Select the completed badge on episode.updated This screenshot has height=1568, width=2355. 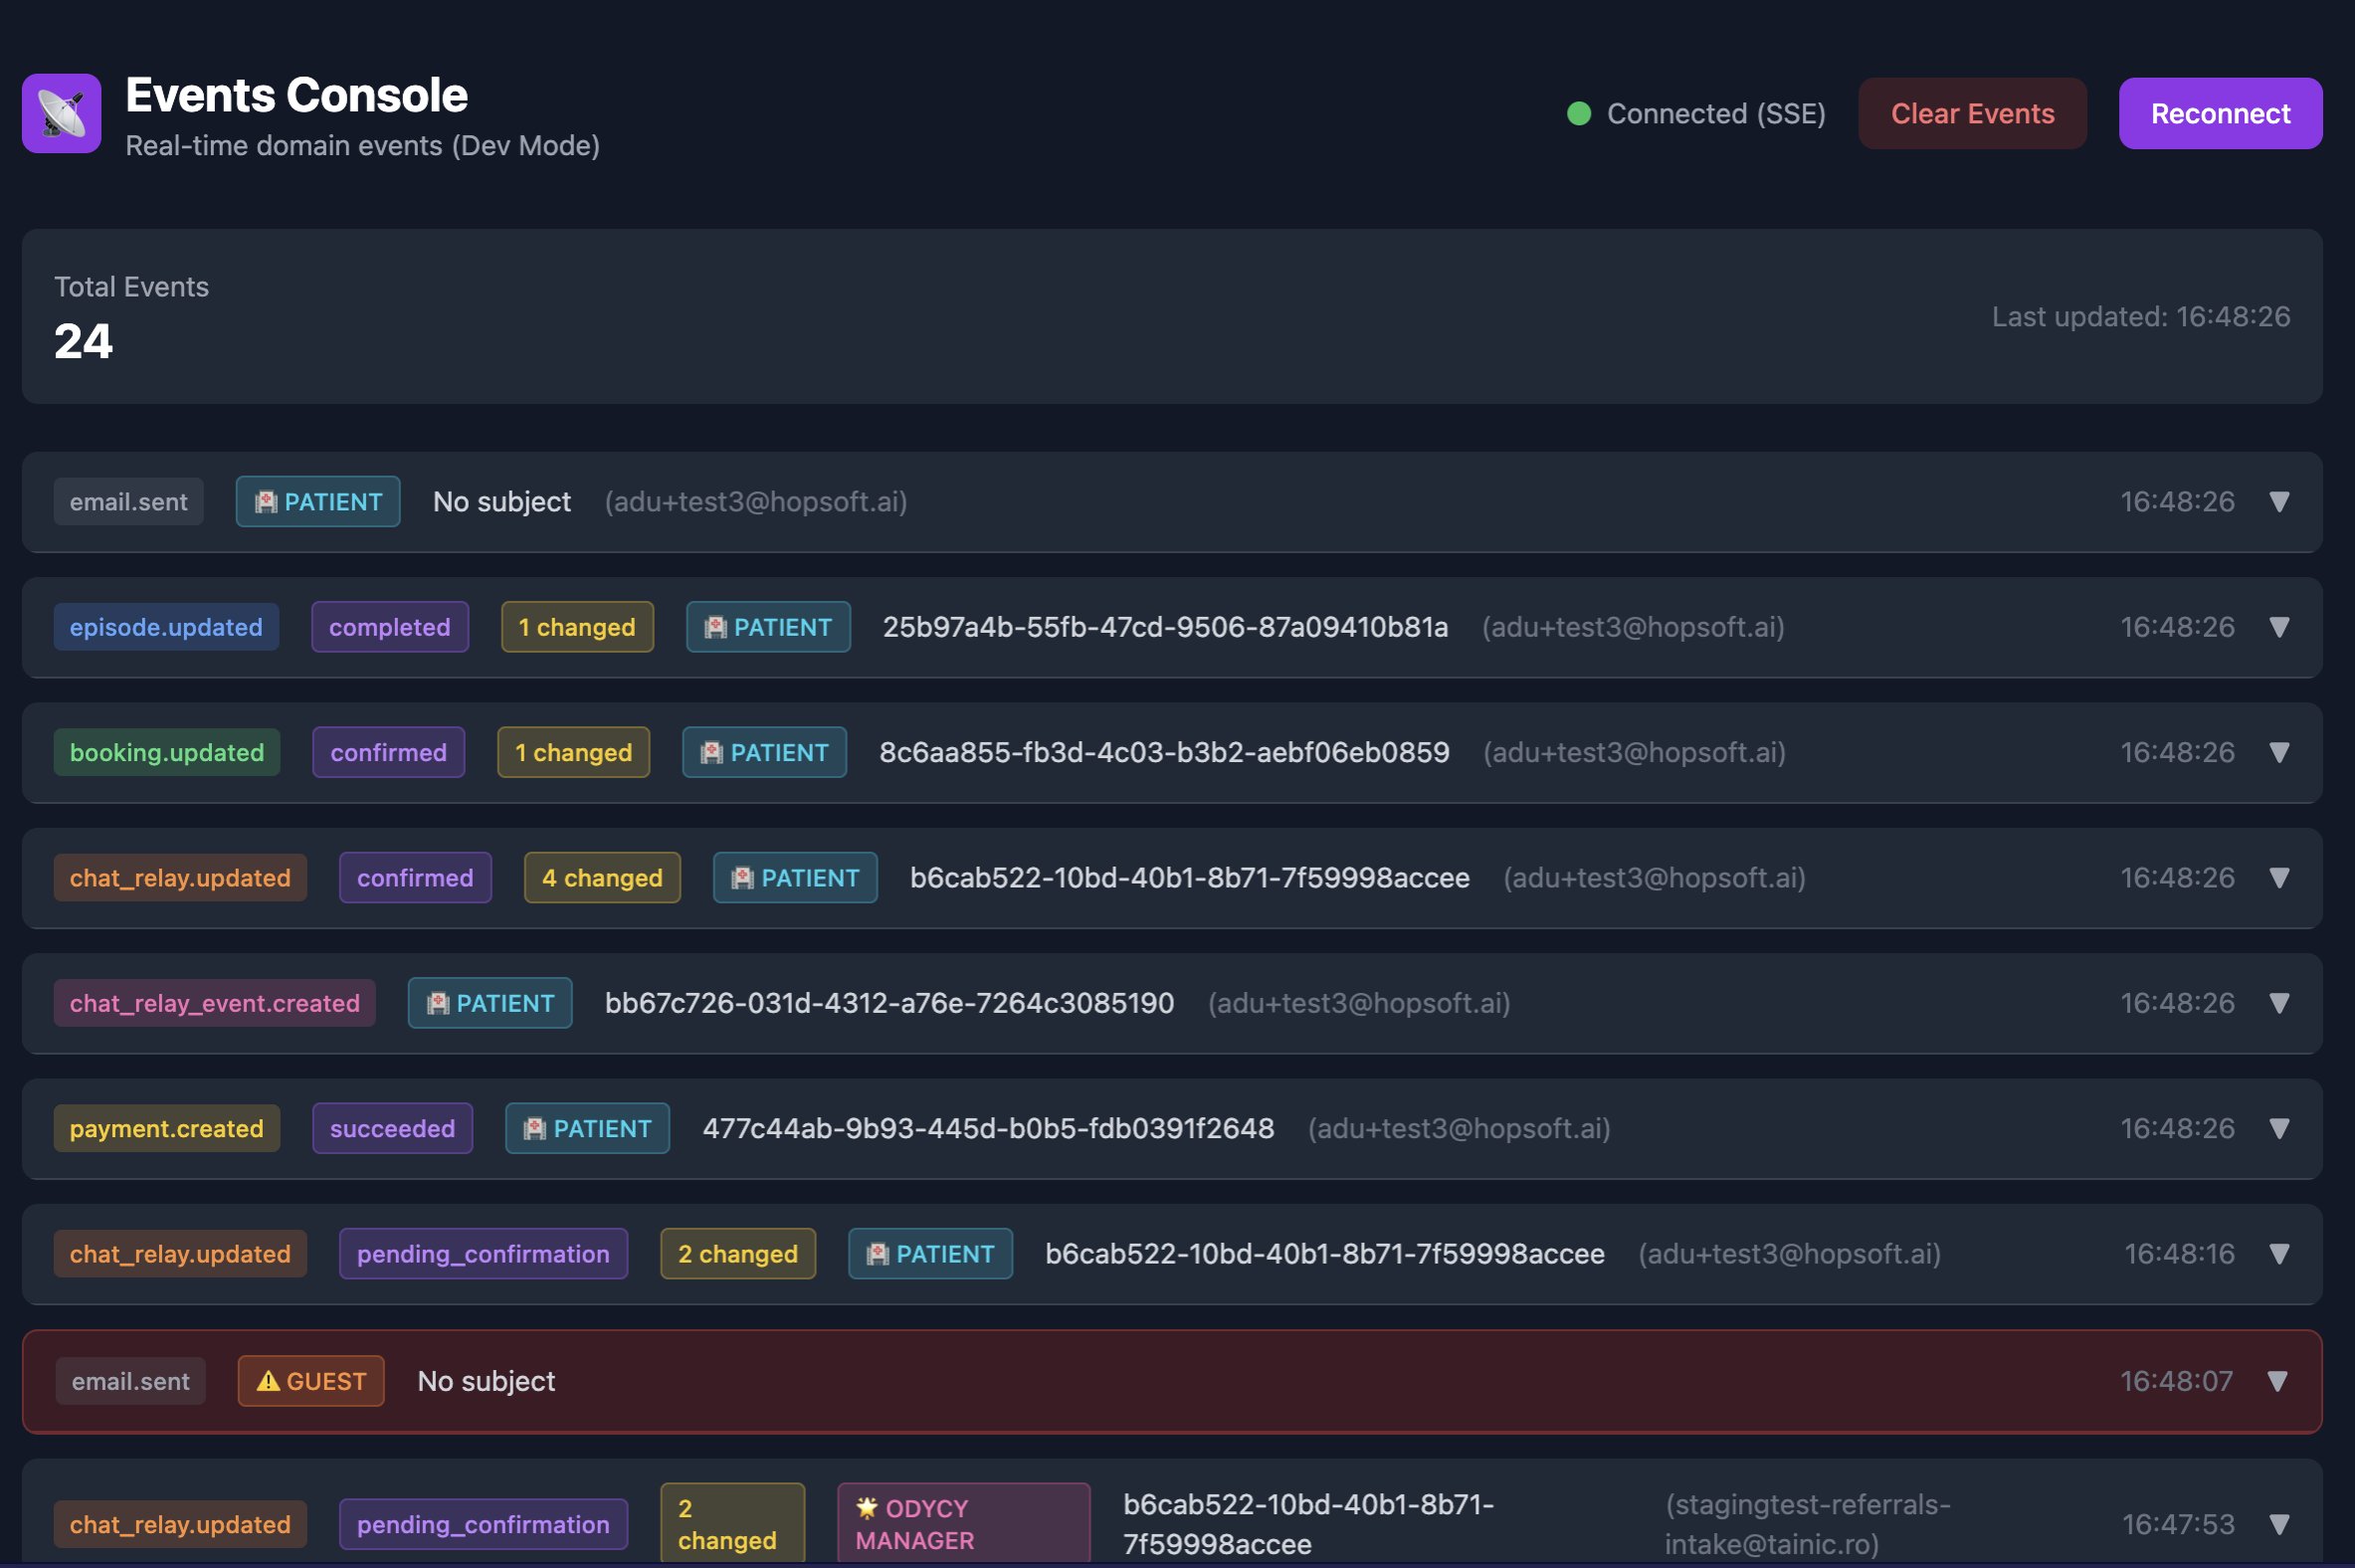[390, 627]
